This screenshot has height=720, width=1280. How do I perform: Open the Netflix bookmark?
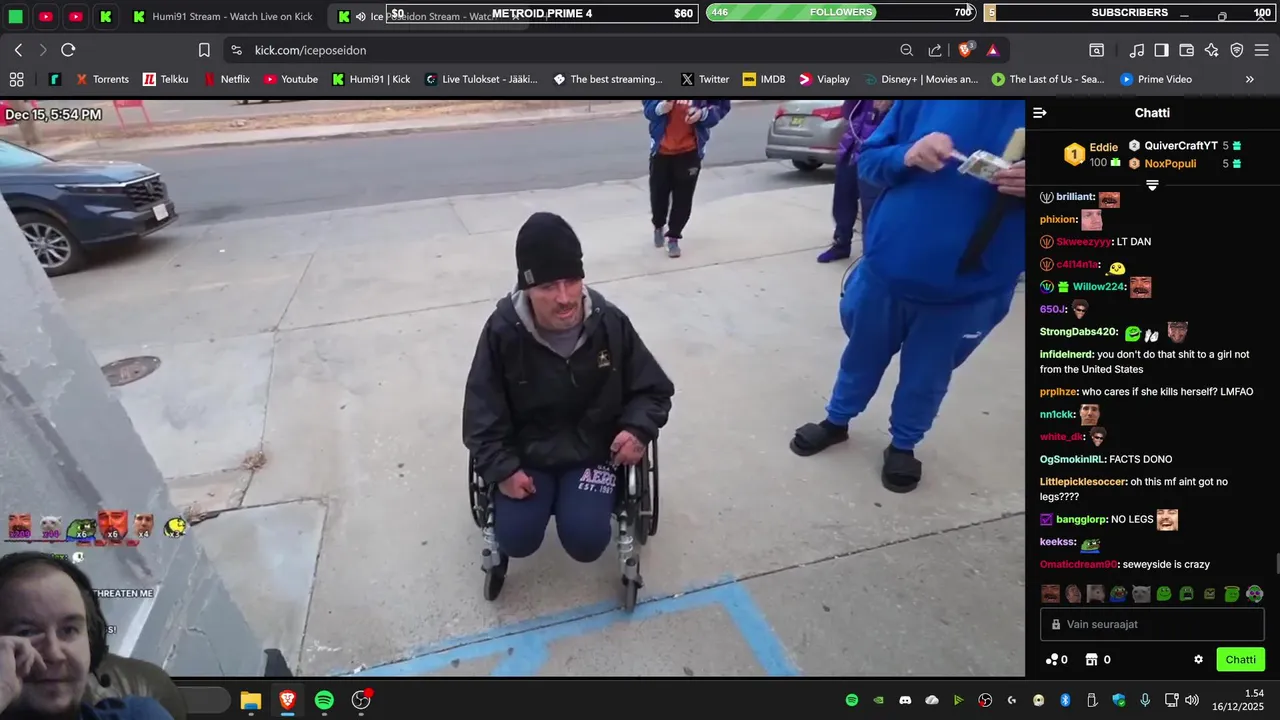(x=226, y=79)
